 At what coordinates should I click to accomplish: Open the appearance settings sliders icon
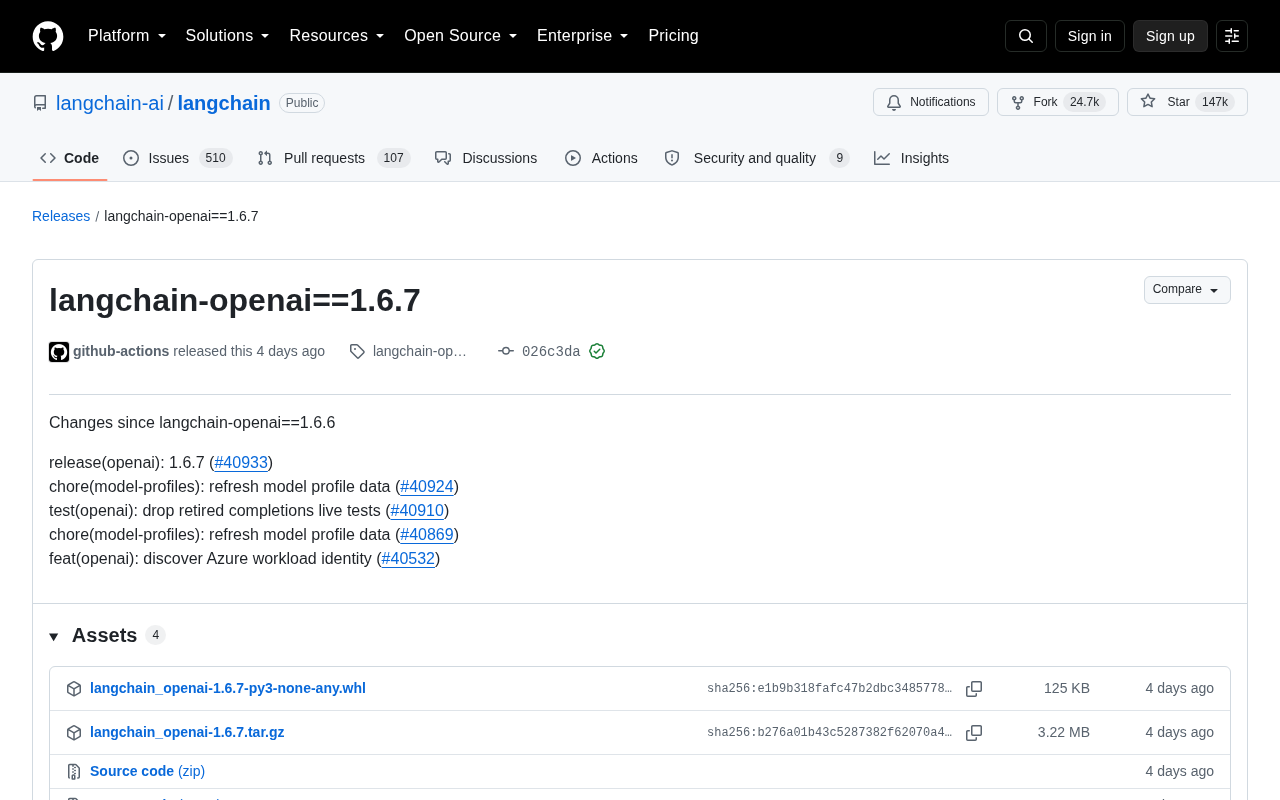click(x=1232, y=36)
